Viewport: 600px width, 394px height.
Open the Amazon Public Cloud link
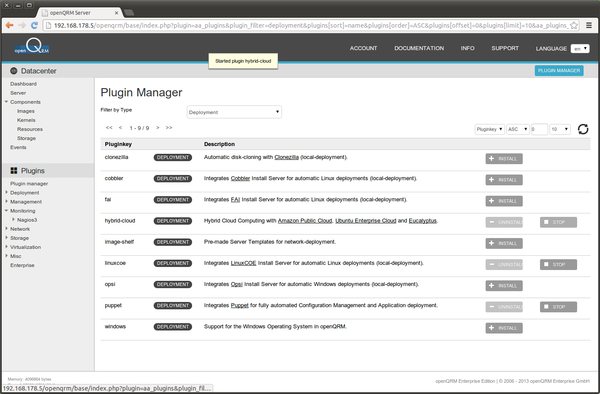click(305, 221)
